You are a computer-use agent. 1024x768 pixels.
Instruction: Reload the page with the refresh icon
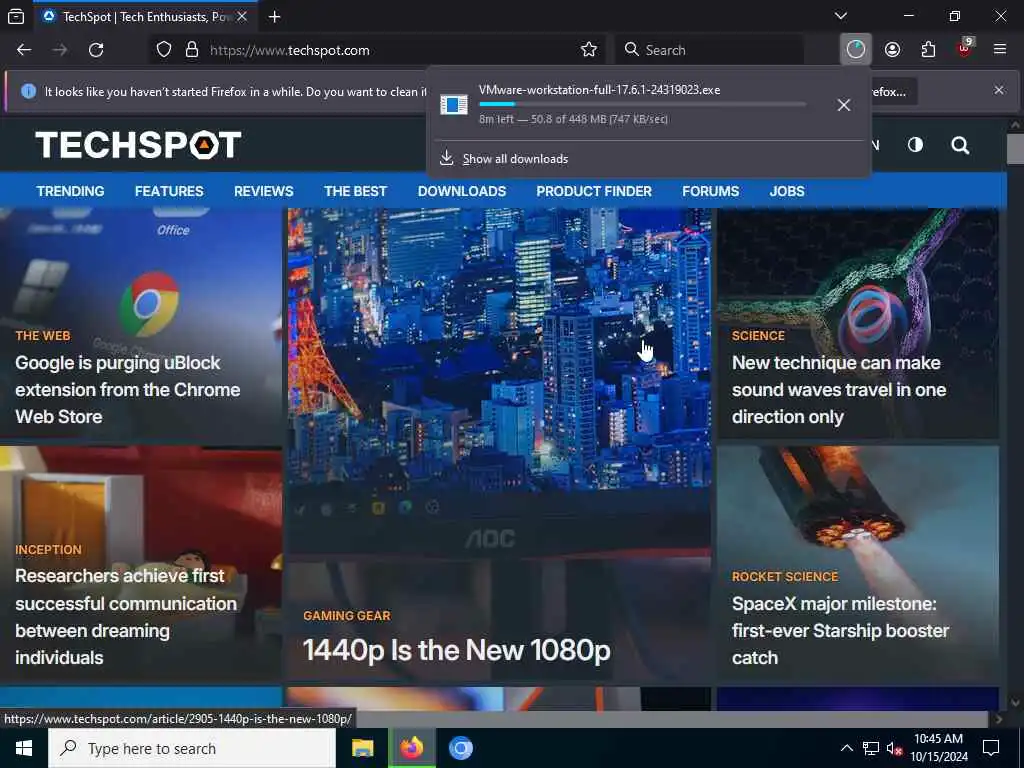point(96,50)
